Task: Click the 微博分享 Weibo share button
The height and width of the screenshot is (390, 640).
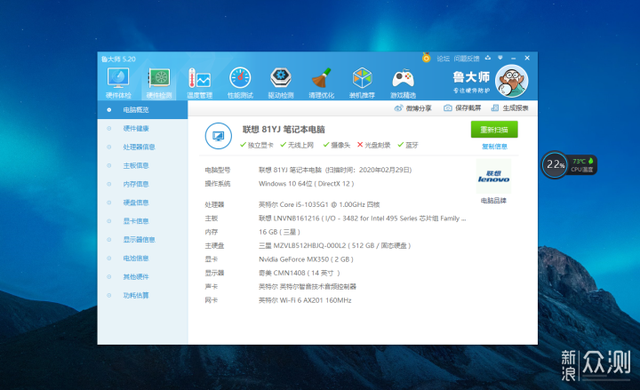Action: [x=413, y=108]
